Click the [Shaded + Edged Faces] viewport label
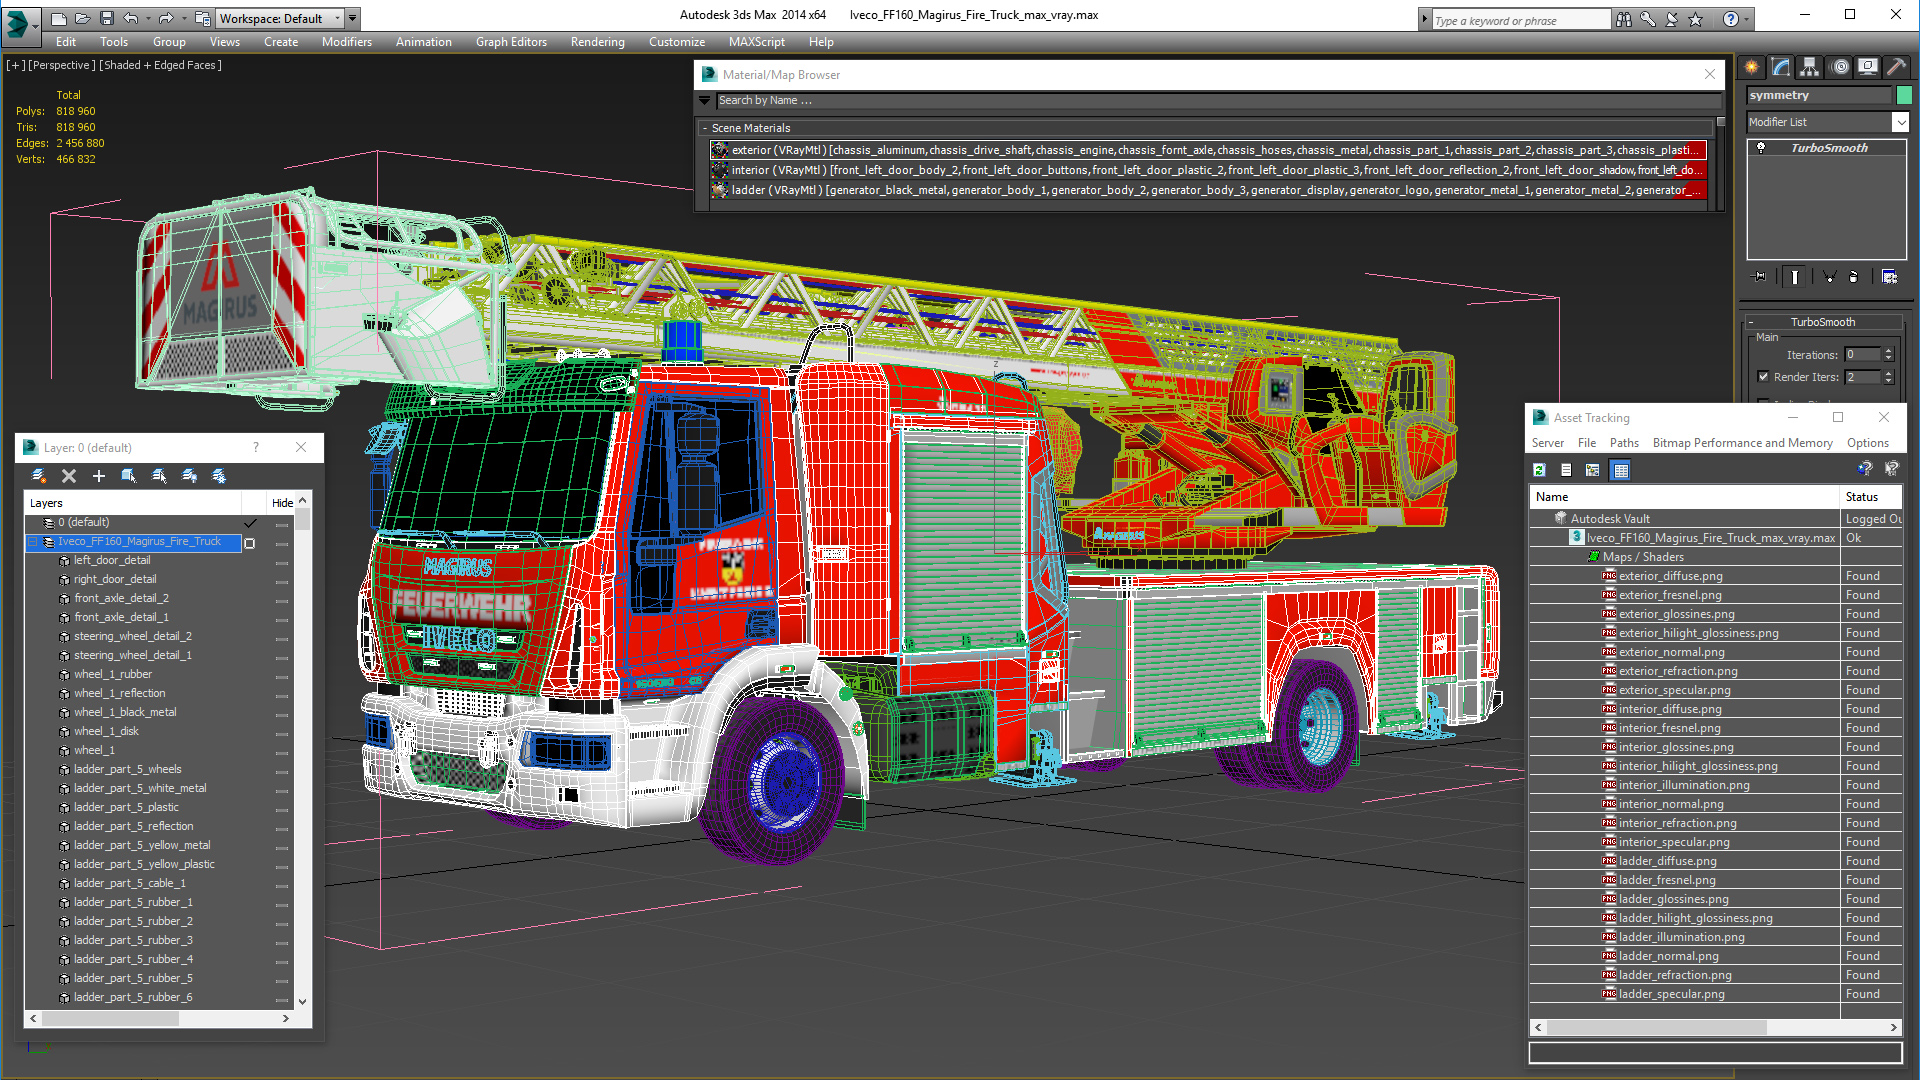Image resolution: width=1920 pixels, height=1080 pixels. (x=161, y=65)
